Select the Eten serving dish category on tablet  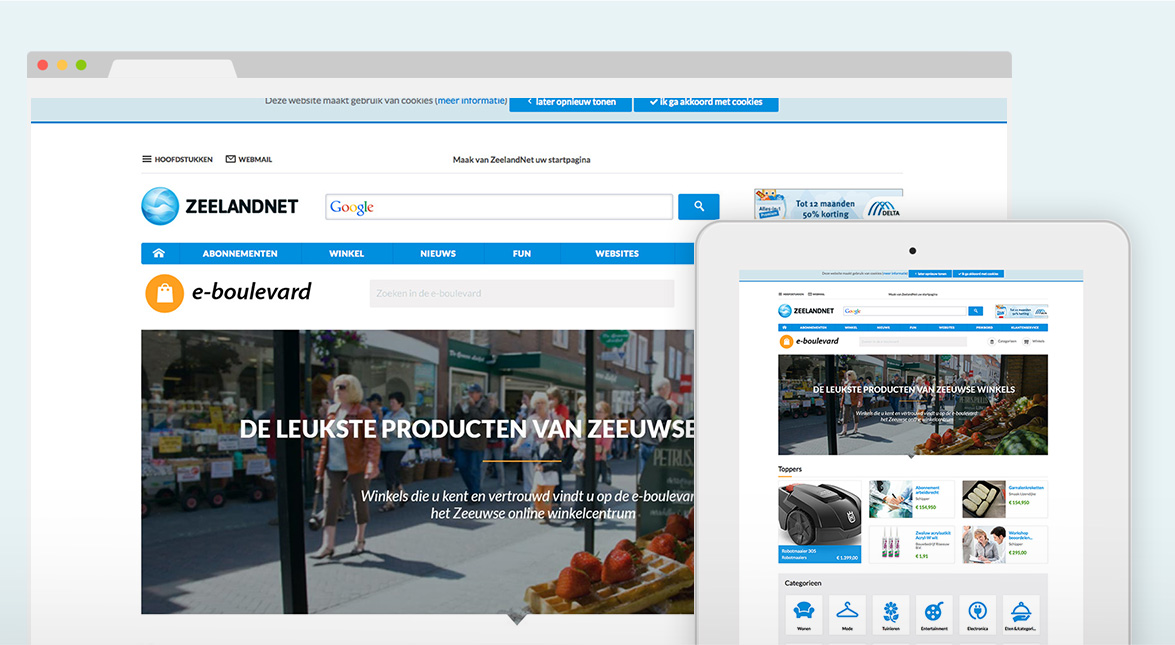[x=1021, y=614]
